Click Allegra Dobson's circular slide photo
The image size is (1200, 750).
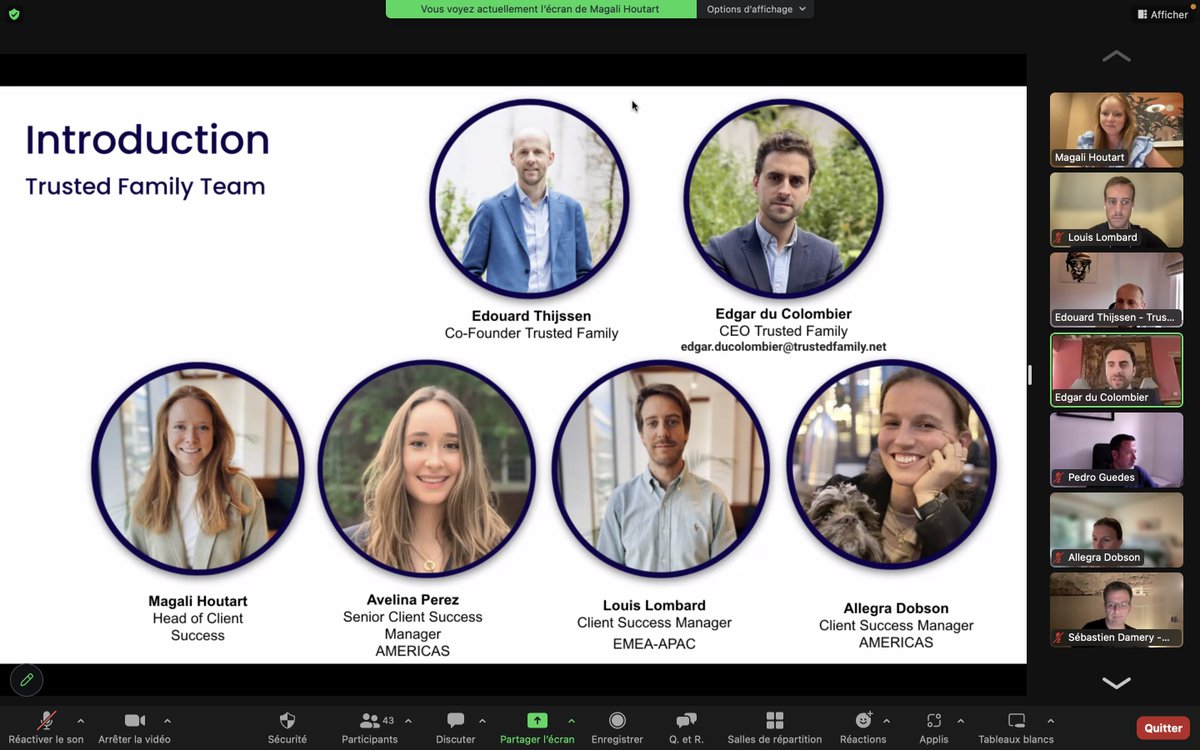click(x=892, y=463)
